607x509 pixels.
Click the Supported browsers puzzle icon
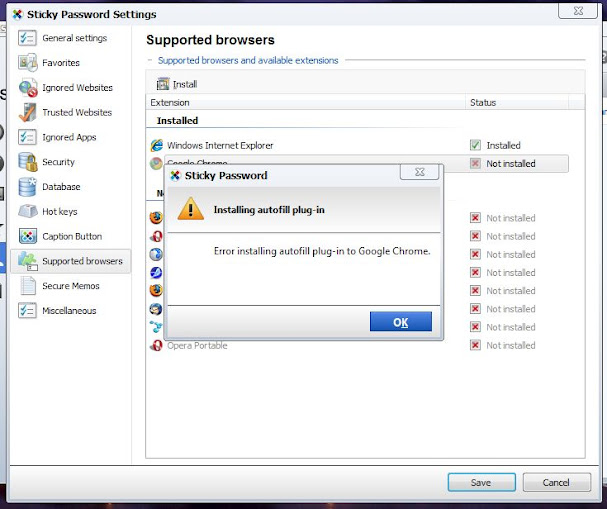point(27,261)
